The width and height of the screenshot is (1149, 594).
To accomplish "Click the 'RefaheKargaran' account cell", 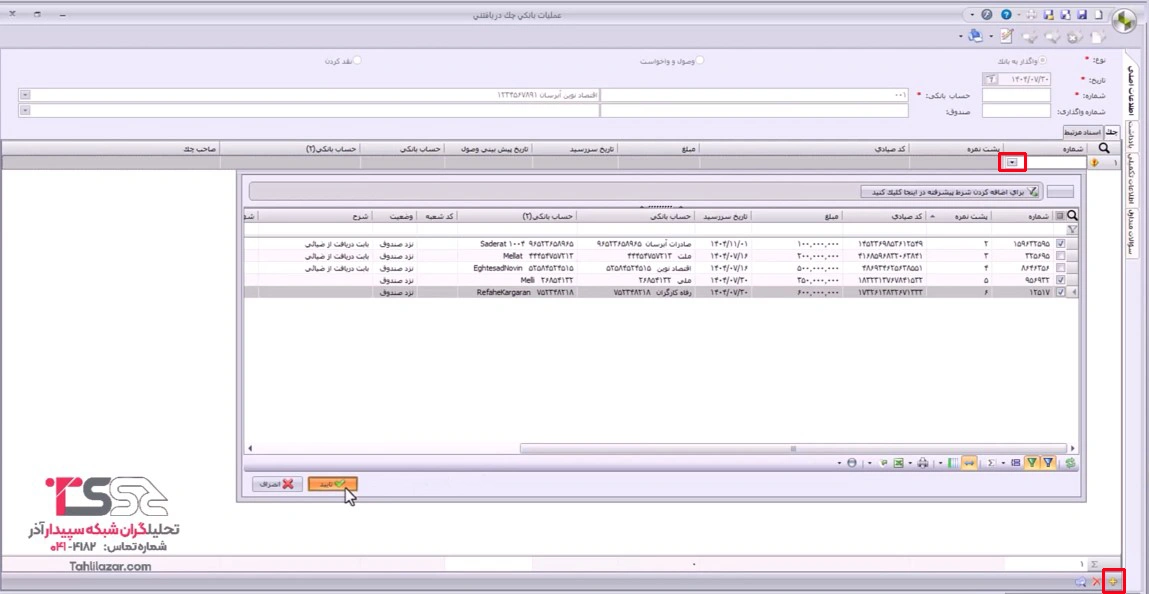I will [517, 292].
